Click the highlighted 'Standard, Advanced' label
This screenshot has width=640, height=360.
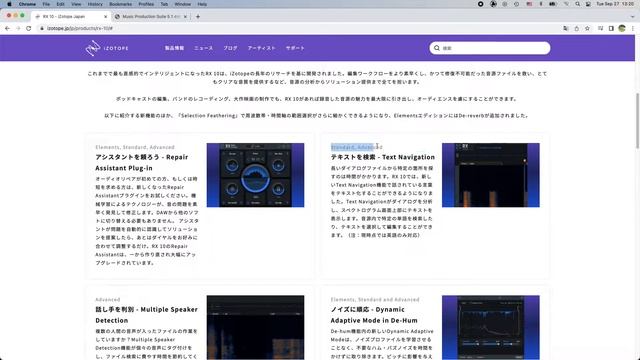point(356,147)
